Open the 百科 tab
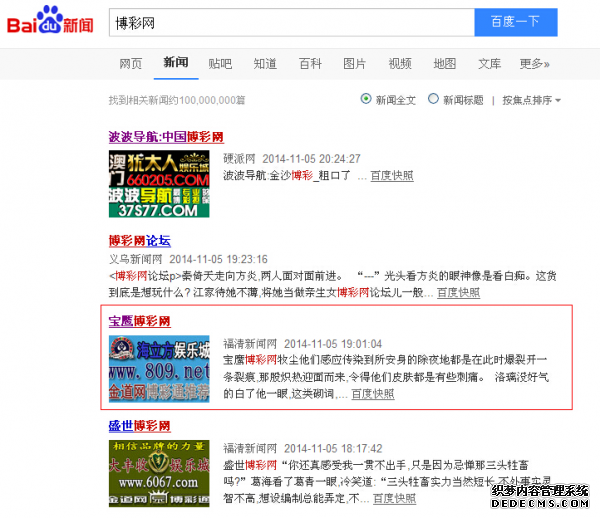The width and height of the screenshot is (600, 518). pos(310,64)
